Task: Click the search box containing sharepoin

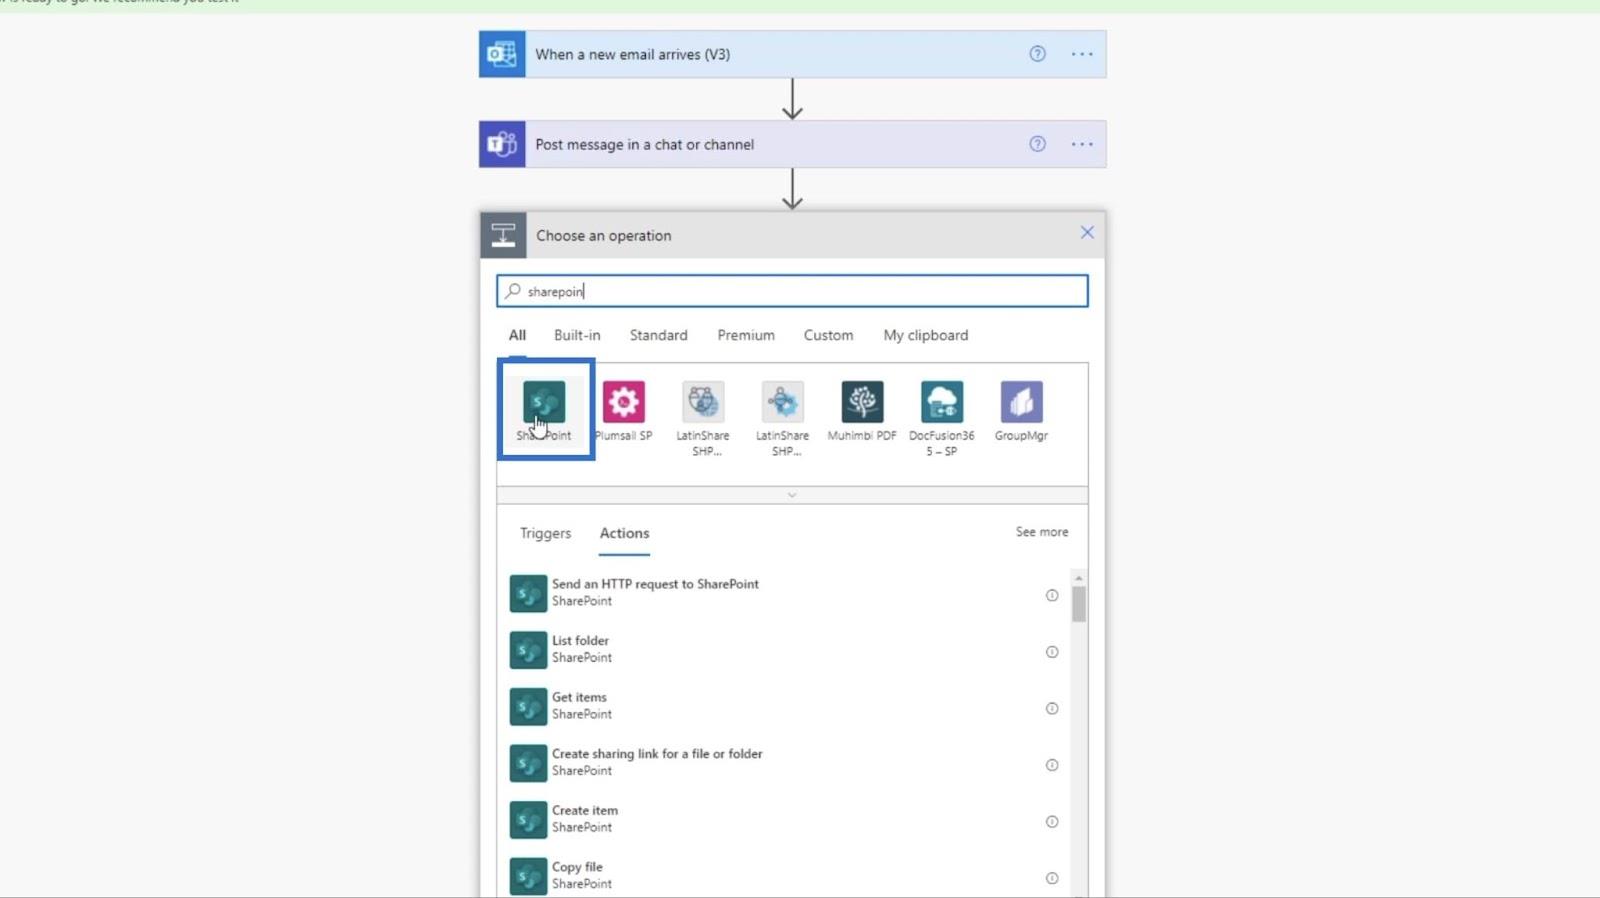Action: (792, 291)
